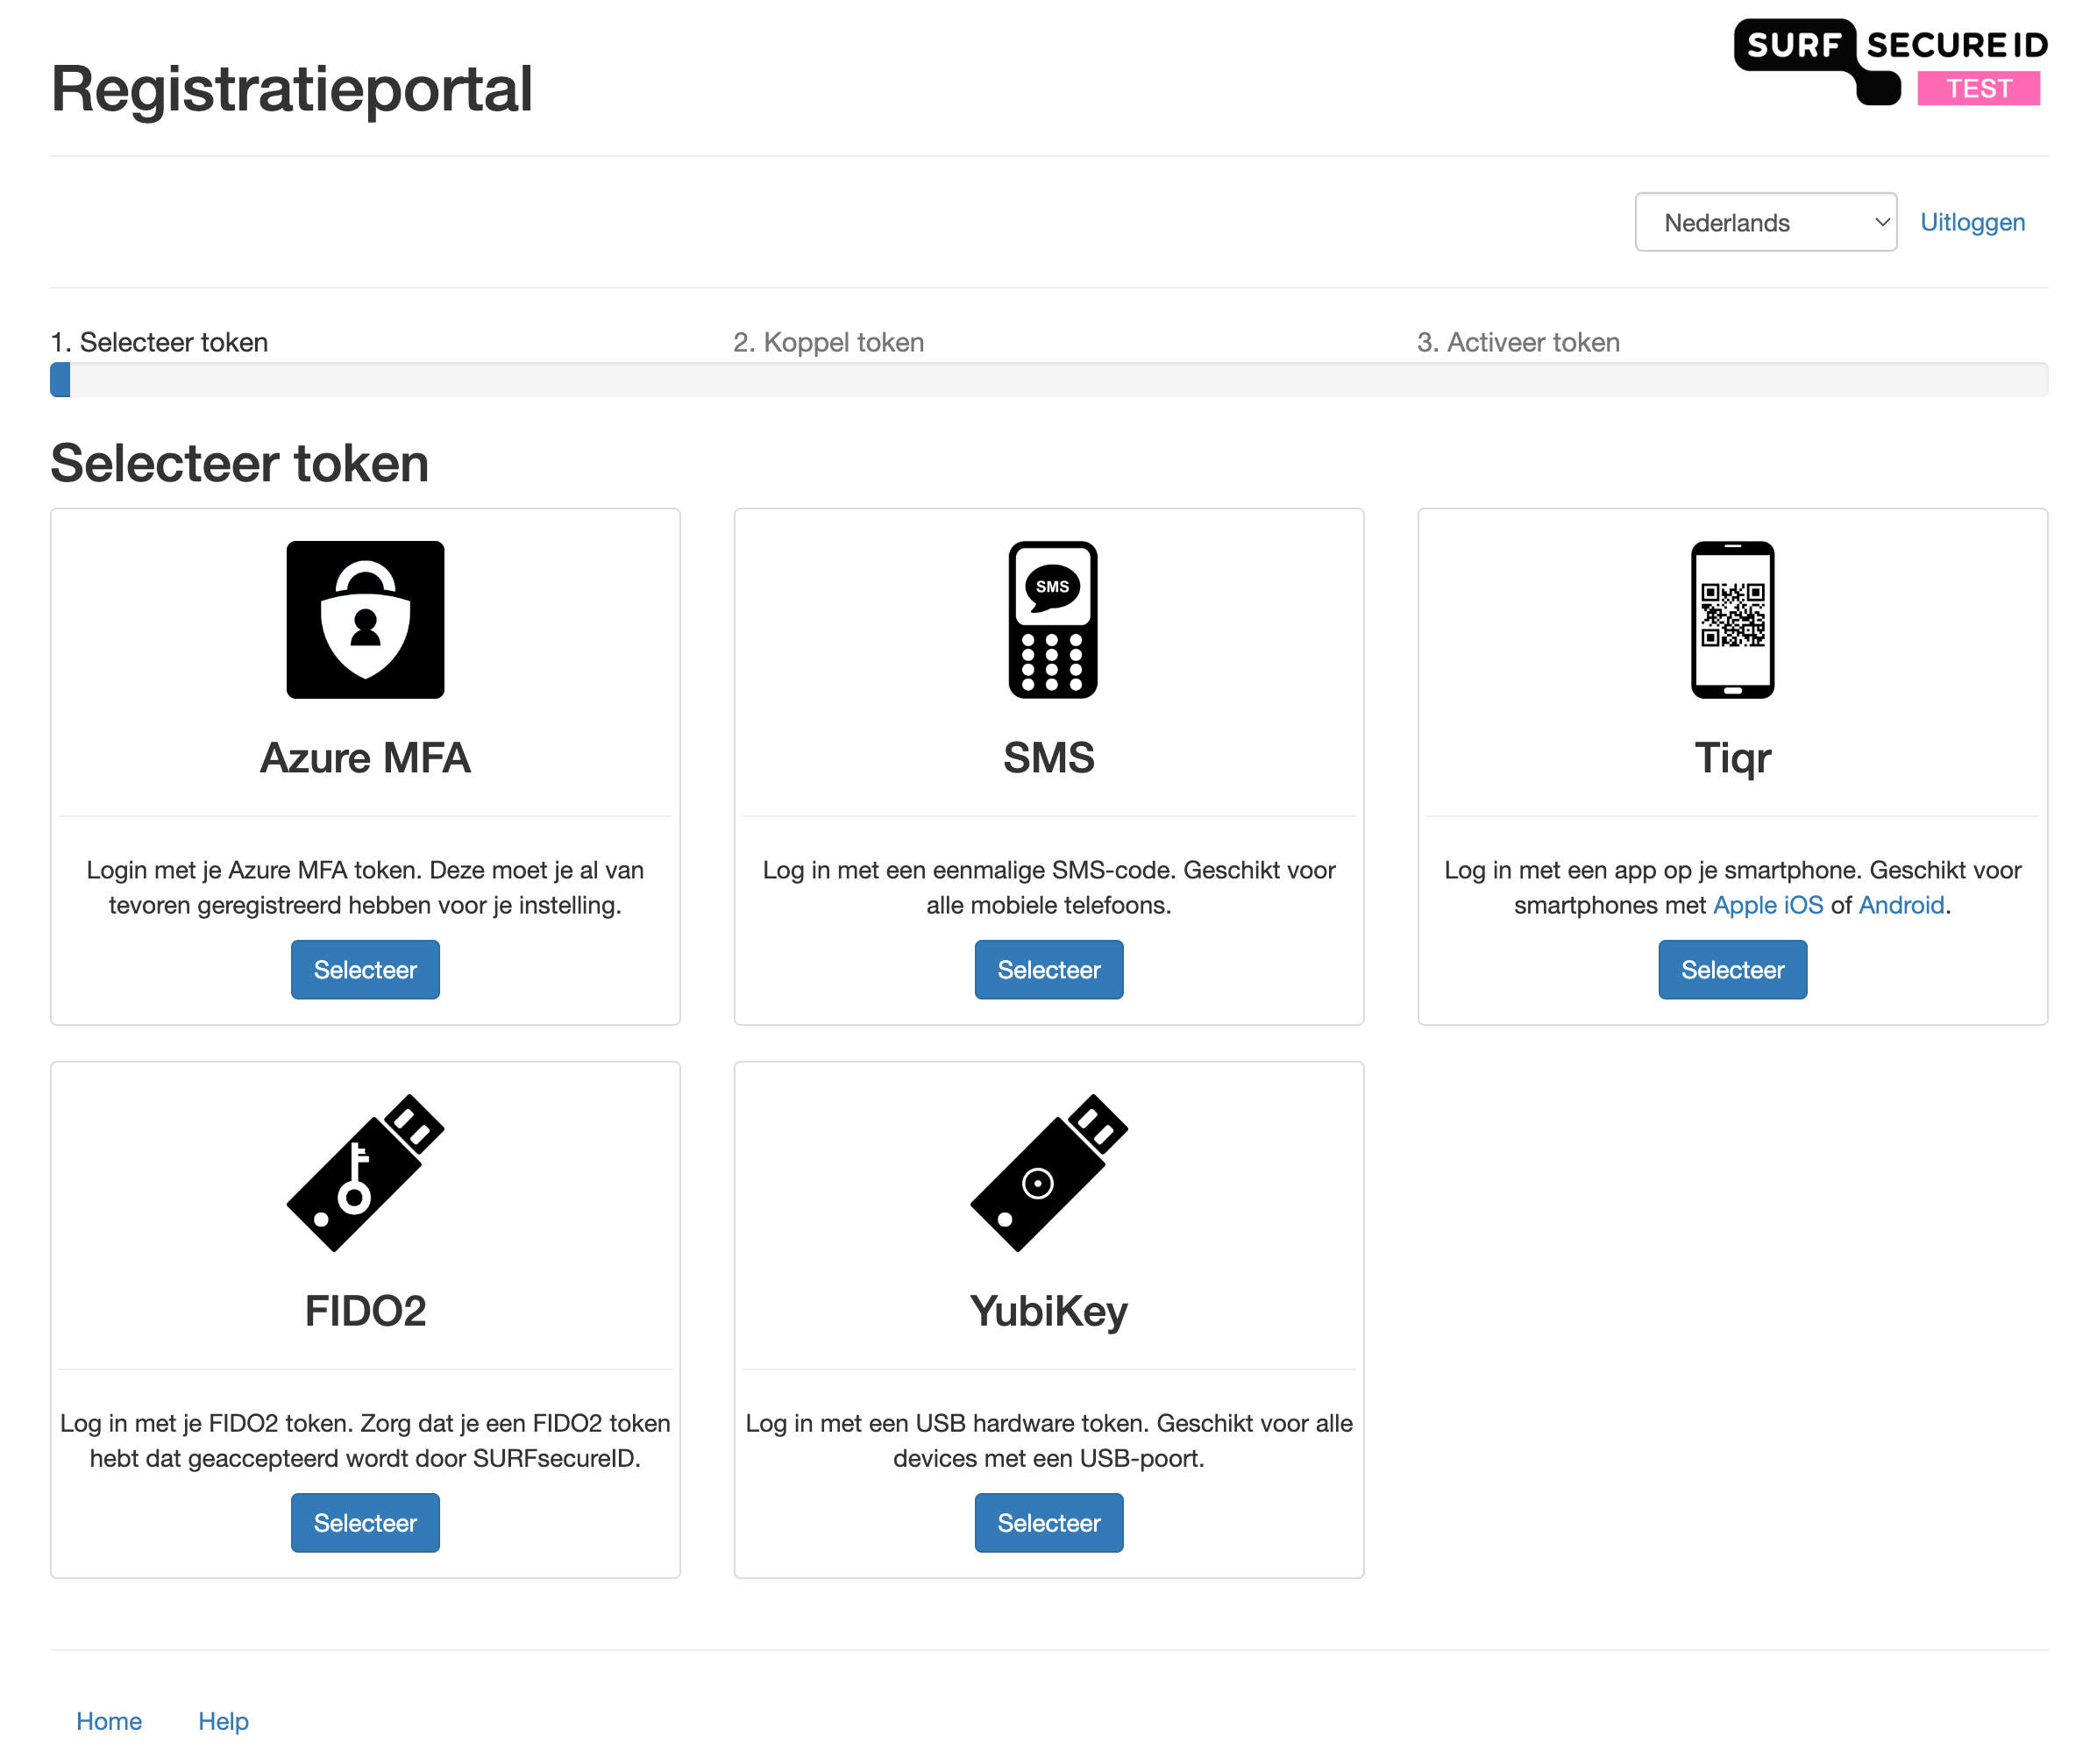Select the YubiKey token option

1048,1521
